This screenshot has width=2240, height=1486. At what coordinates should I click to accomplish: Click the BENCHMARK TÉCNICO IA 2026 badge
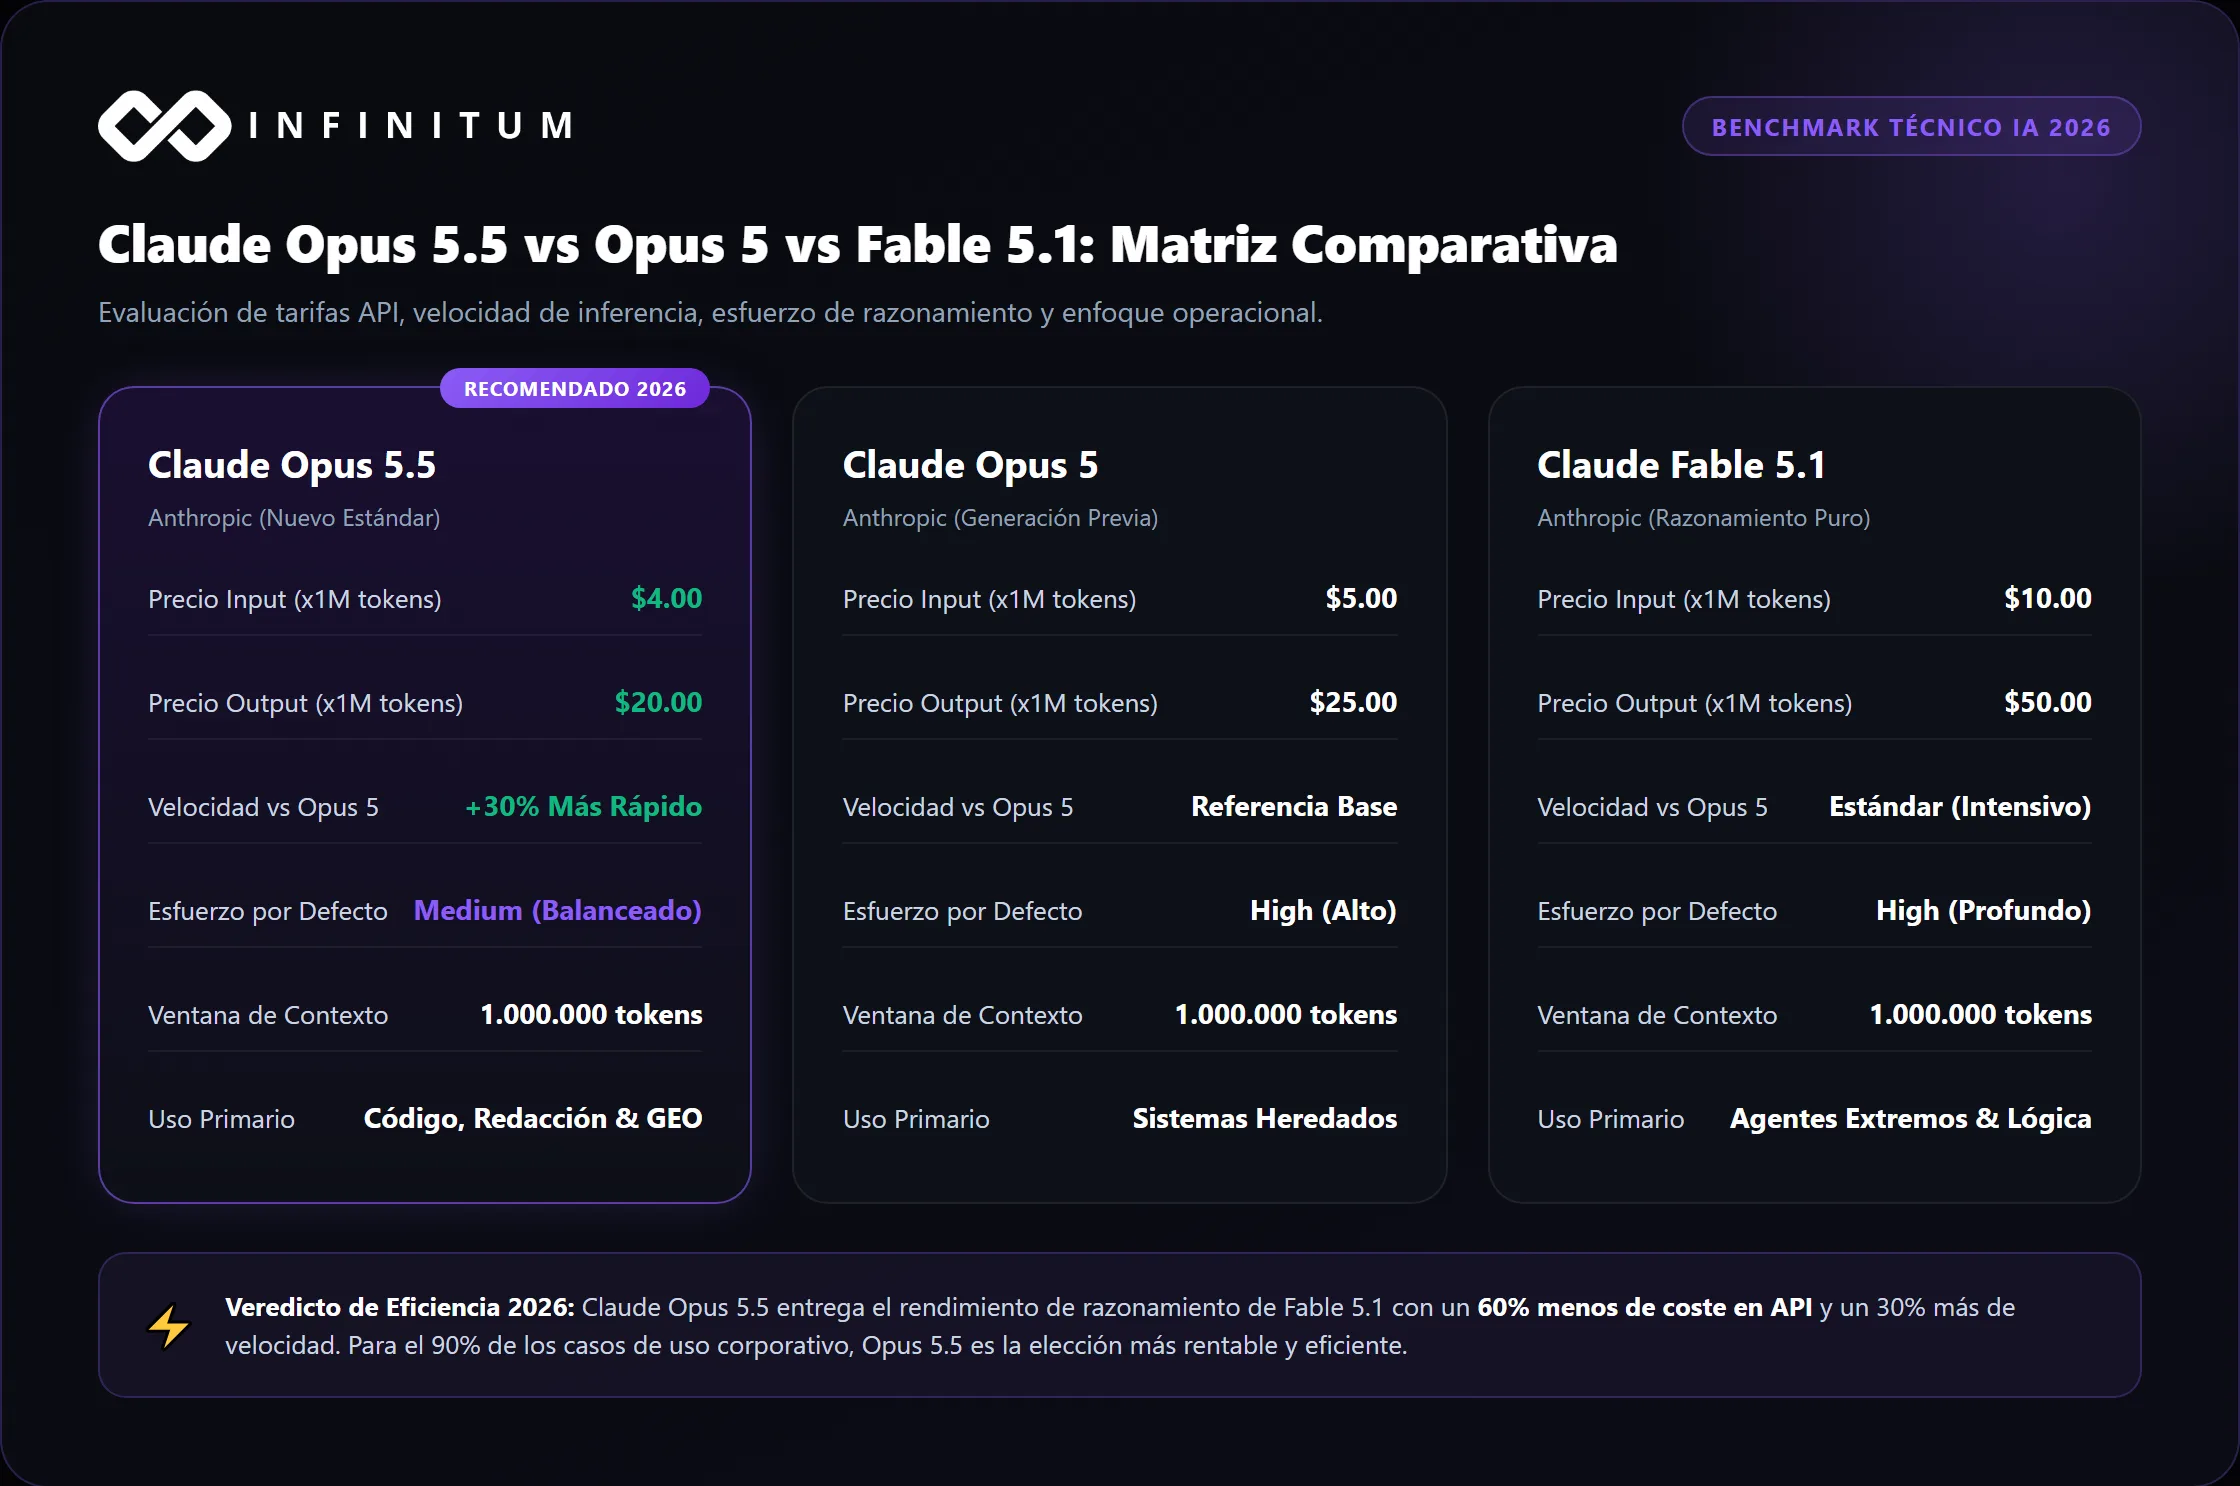click(1911, 127)
